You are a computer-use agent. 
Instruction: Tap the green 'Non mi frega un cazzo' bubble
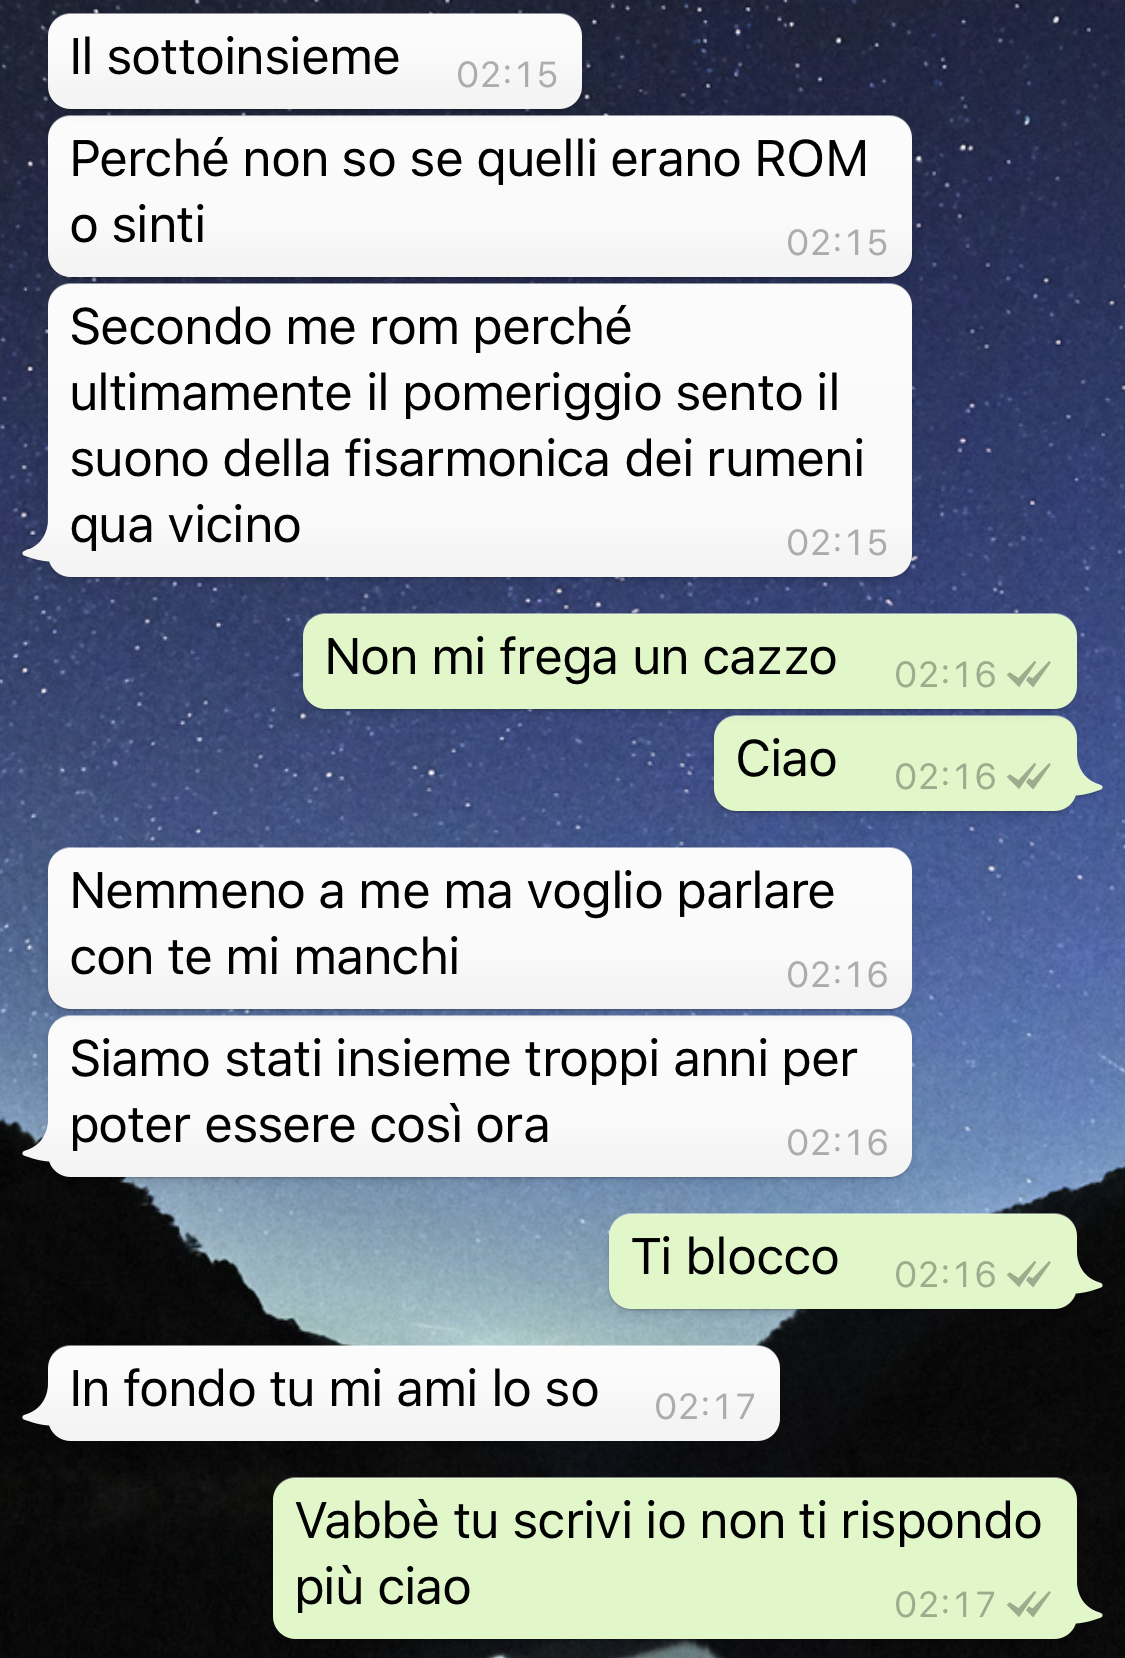pyautogui.click(x=690, y=661)
